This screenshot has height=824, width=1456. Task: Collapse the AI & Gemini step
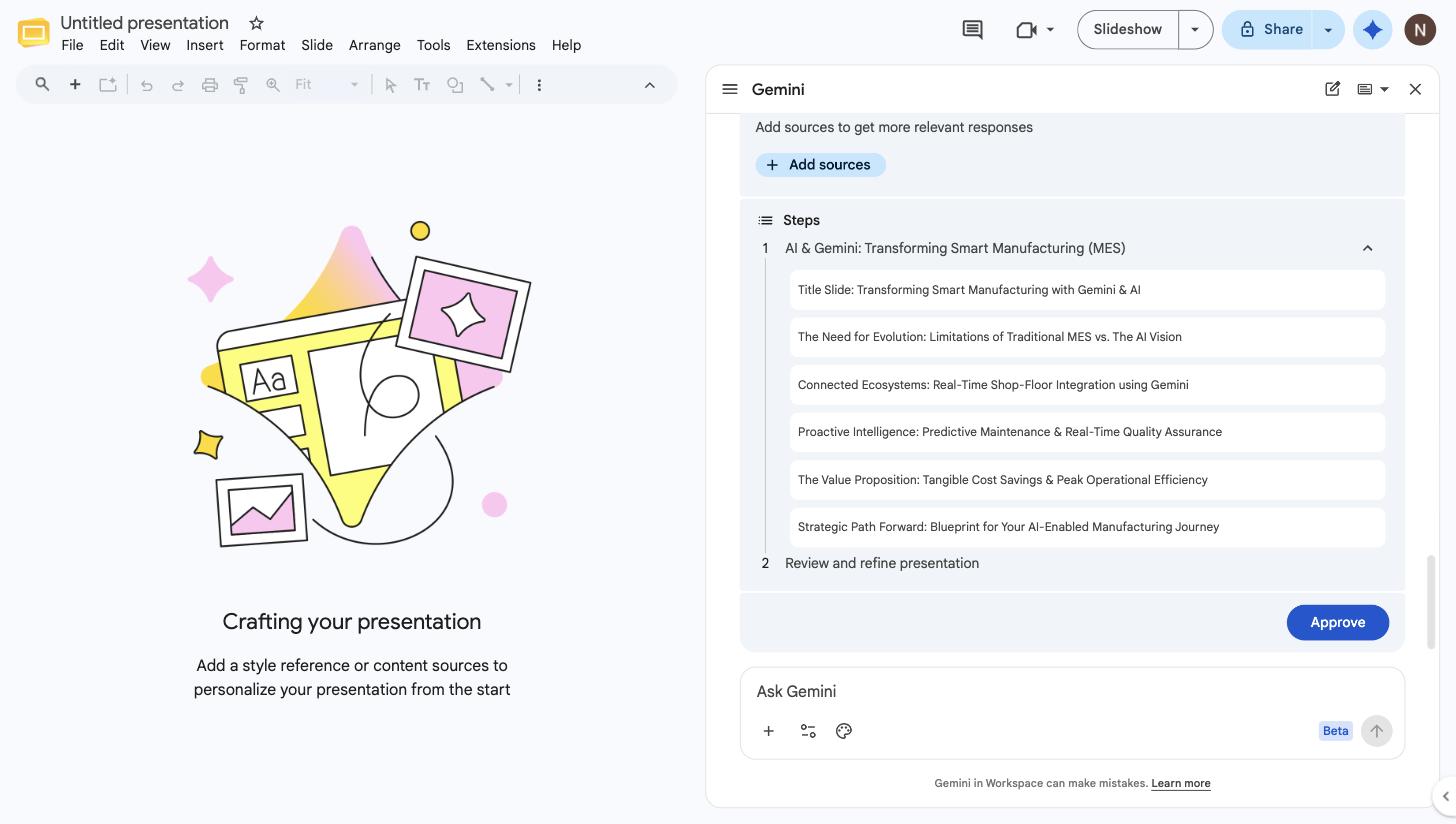pyautogui.click(x=1367, y=248)
